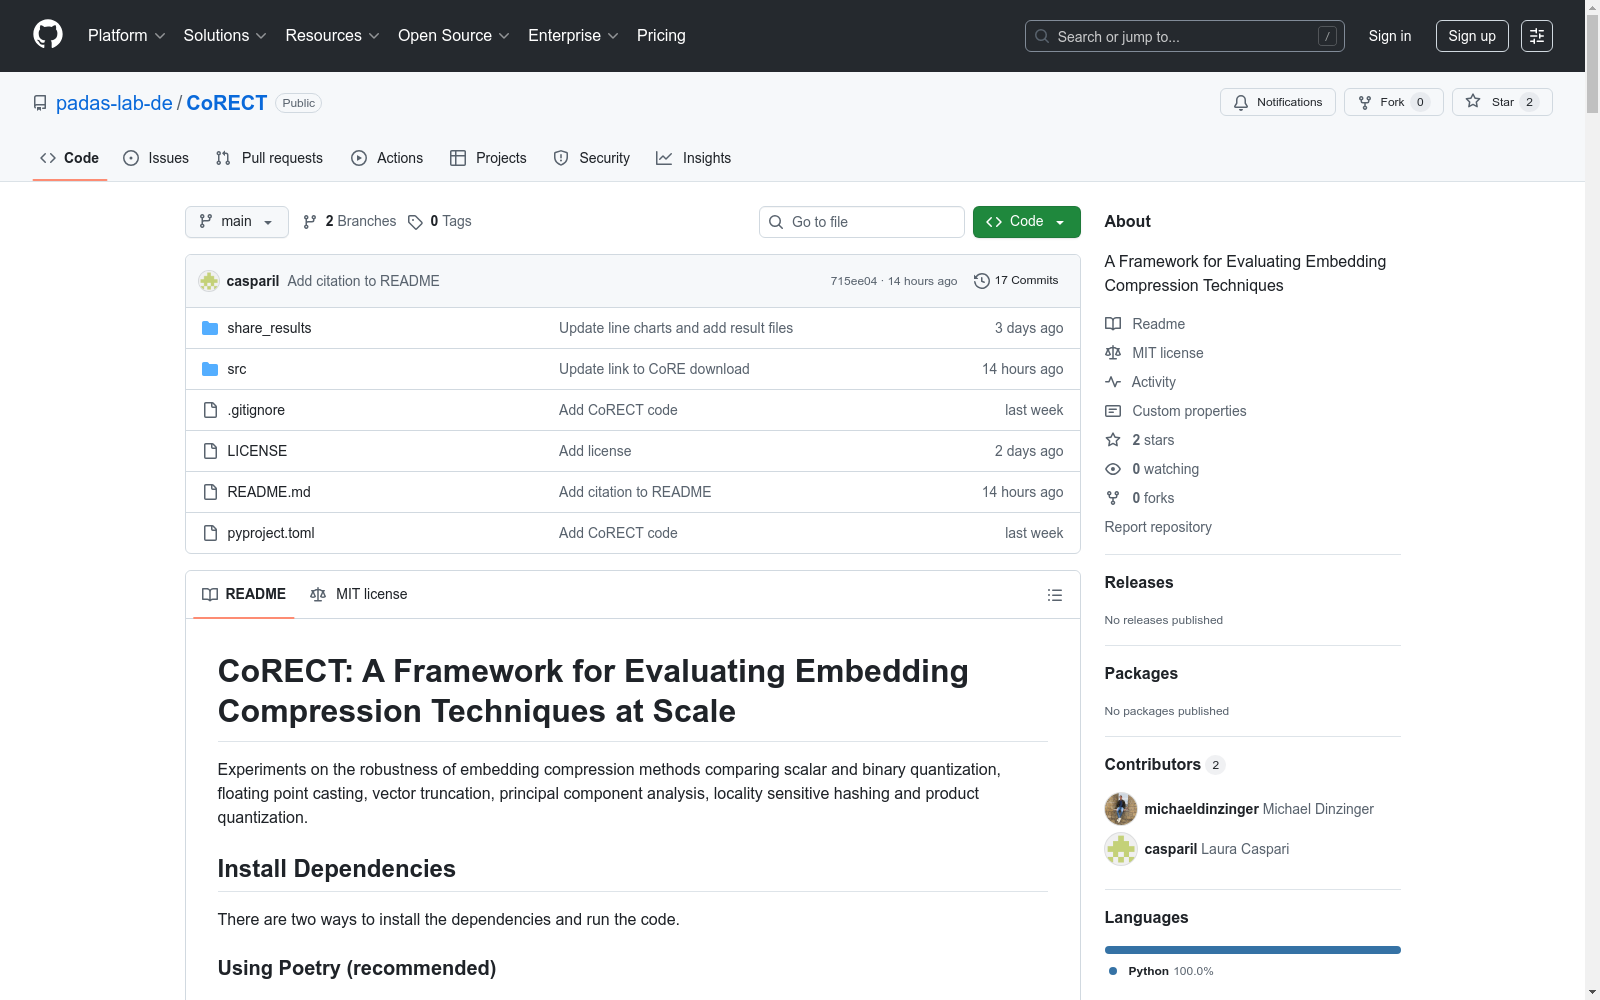Select the README tab
1600x1000 pixels.
pos(244,594)
